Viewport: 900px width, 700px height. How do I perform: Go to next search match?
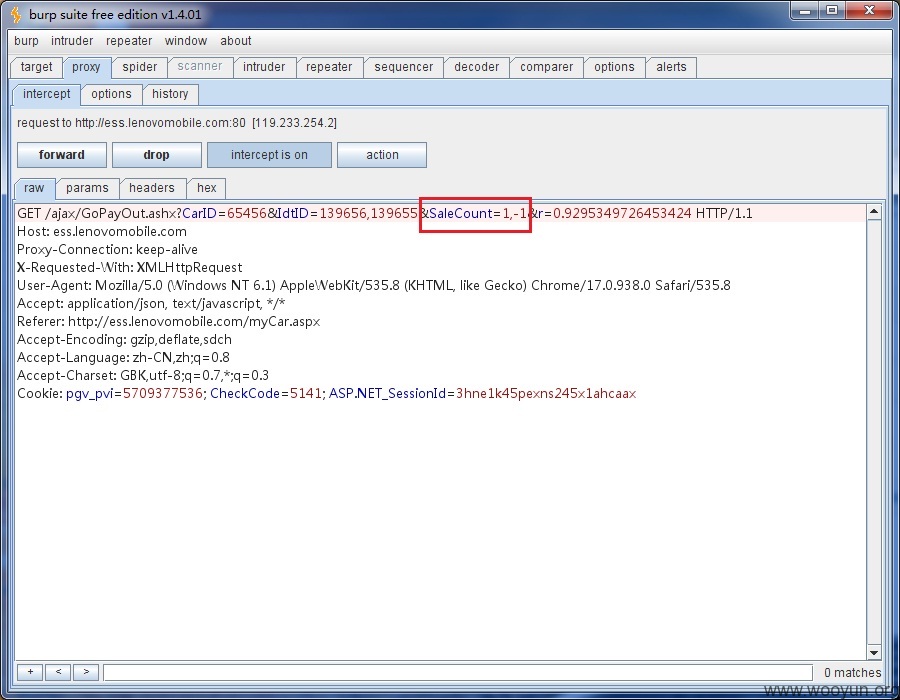click(x=86, y=672)
